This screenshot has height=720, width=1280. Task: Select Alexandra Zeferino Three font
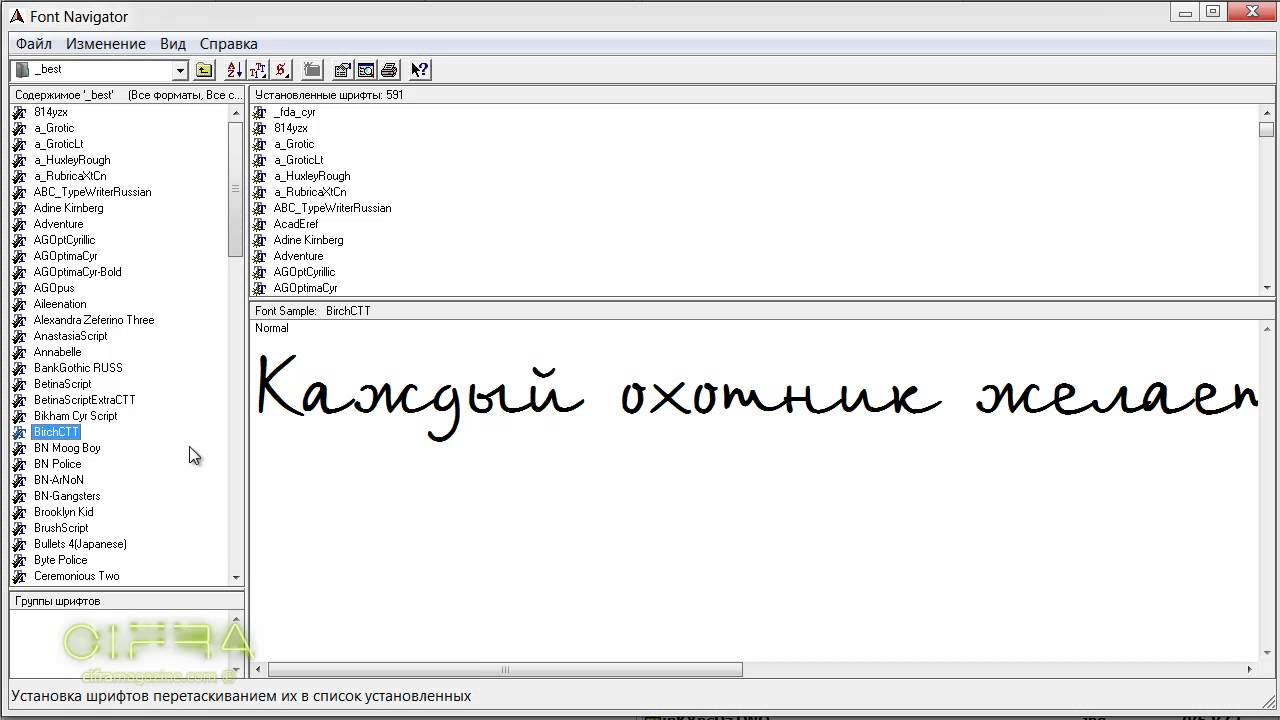94,320
